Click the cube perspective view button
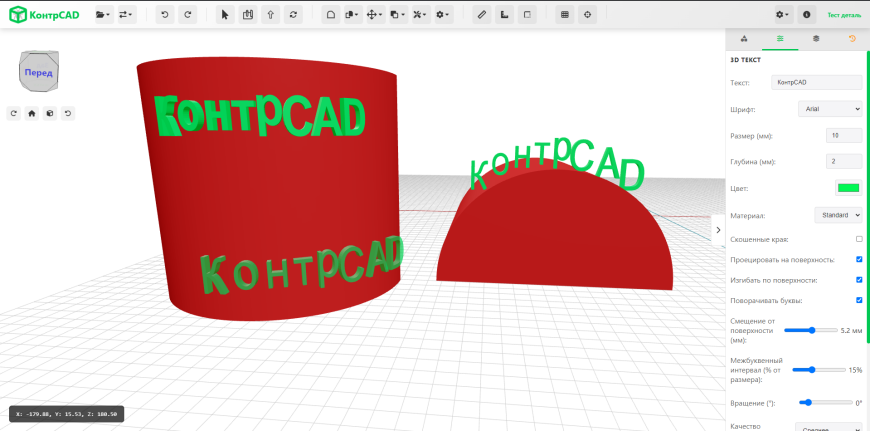Screen dimensions: 870x431 (x=50, y=114)
